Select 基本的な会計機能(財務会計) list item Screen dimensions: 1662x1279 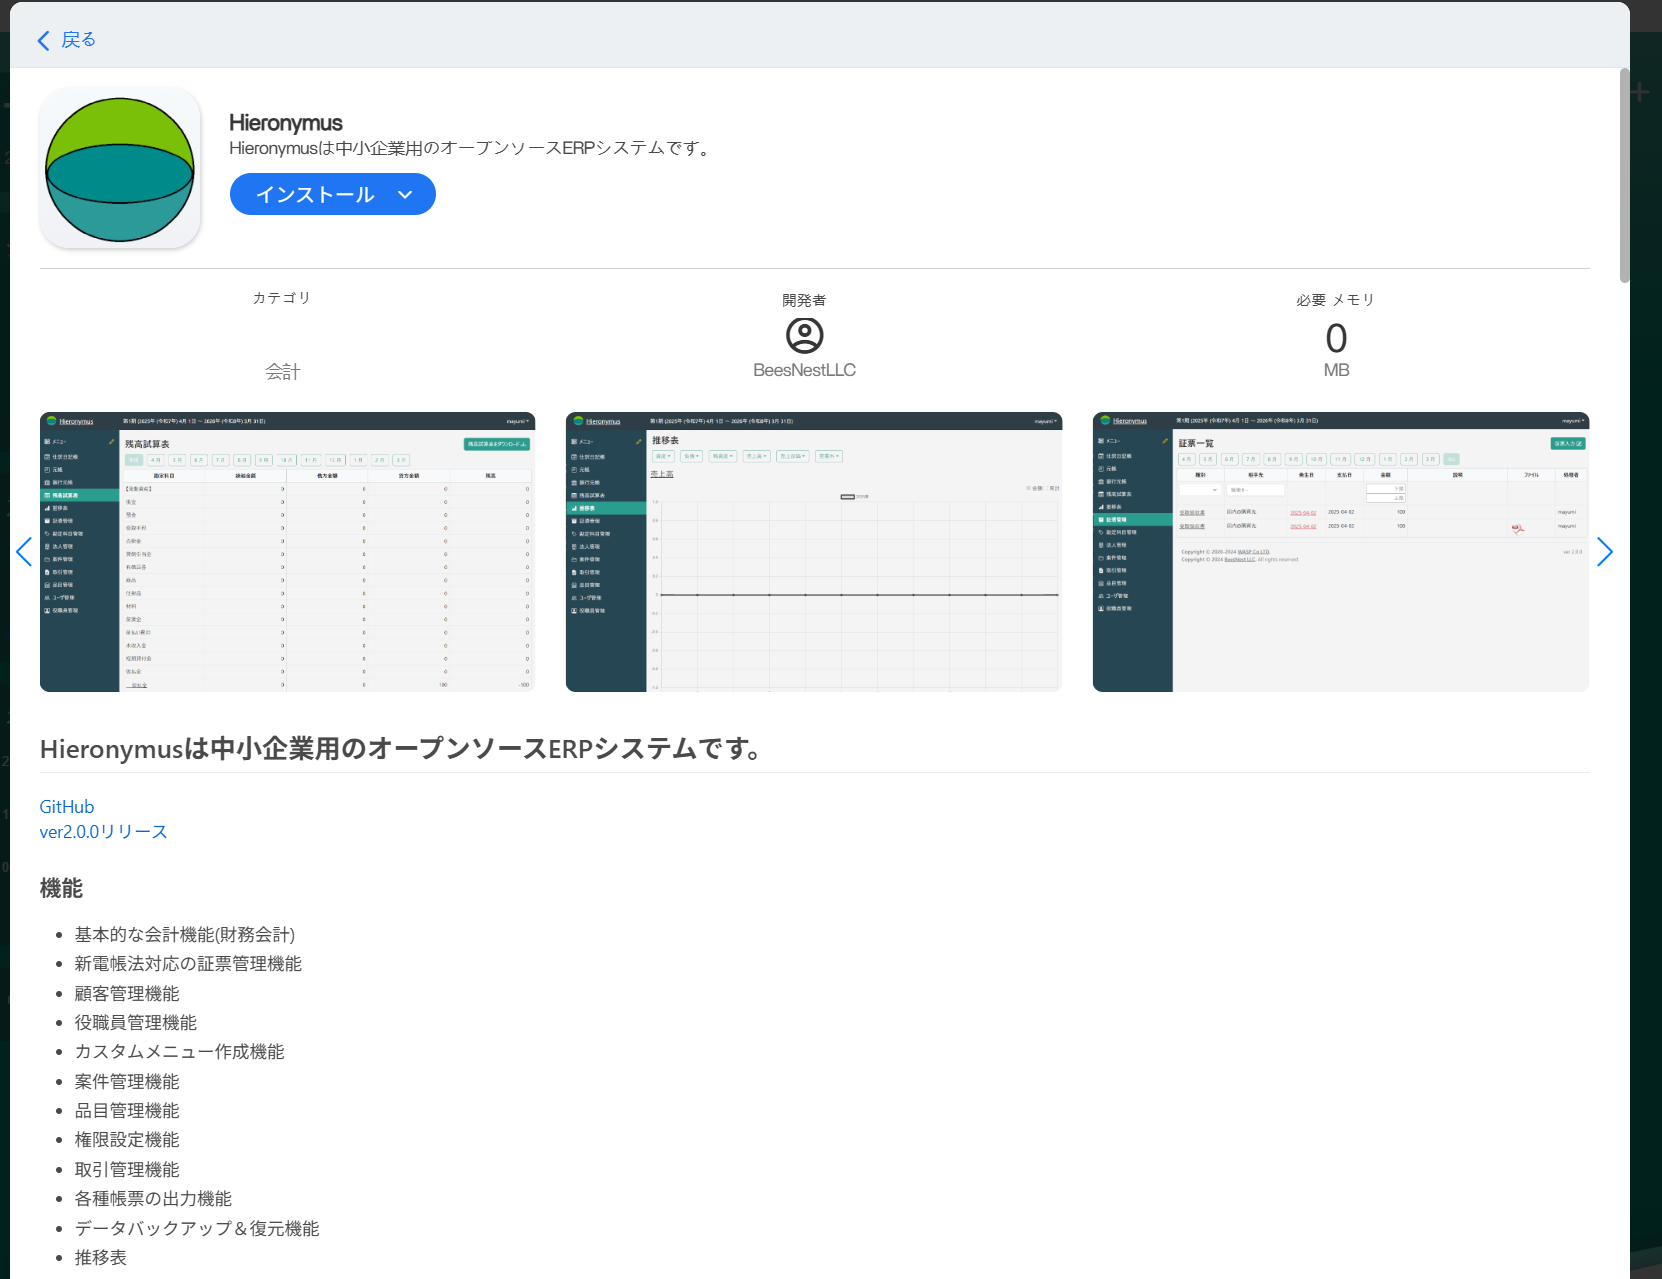(185, 935)
